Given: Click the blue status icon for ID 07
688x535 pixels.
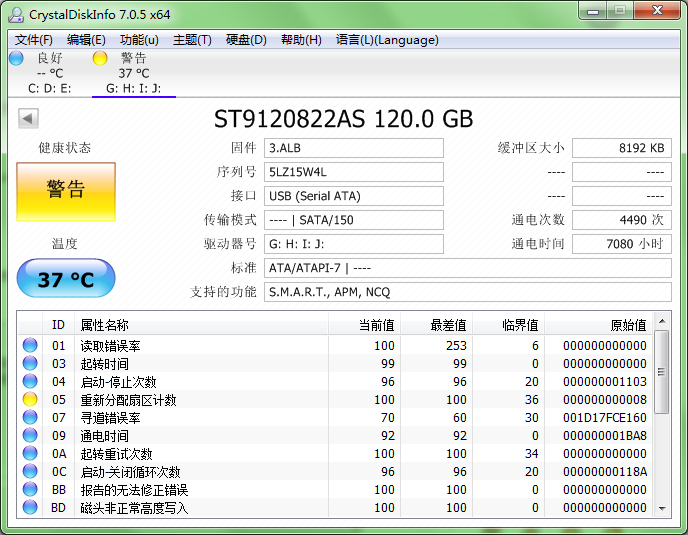Looking at the screenshot, I should 30,417.
